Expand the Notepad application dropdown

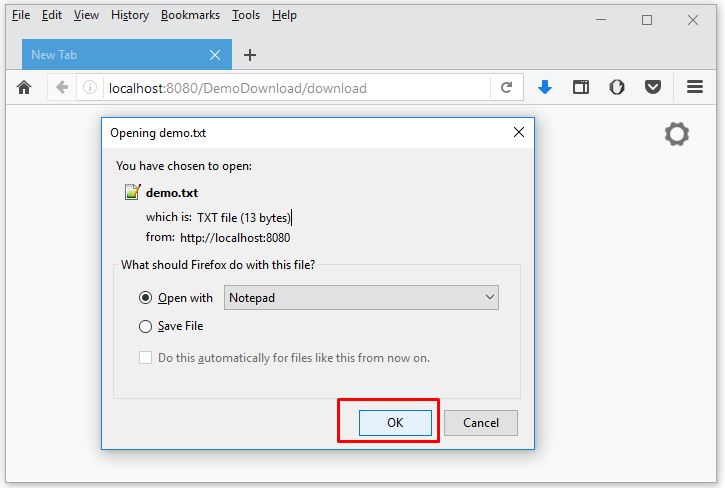pyautogui.click(x=361, y=297)
